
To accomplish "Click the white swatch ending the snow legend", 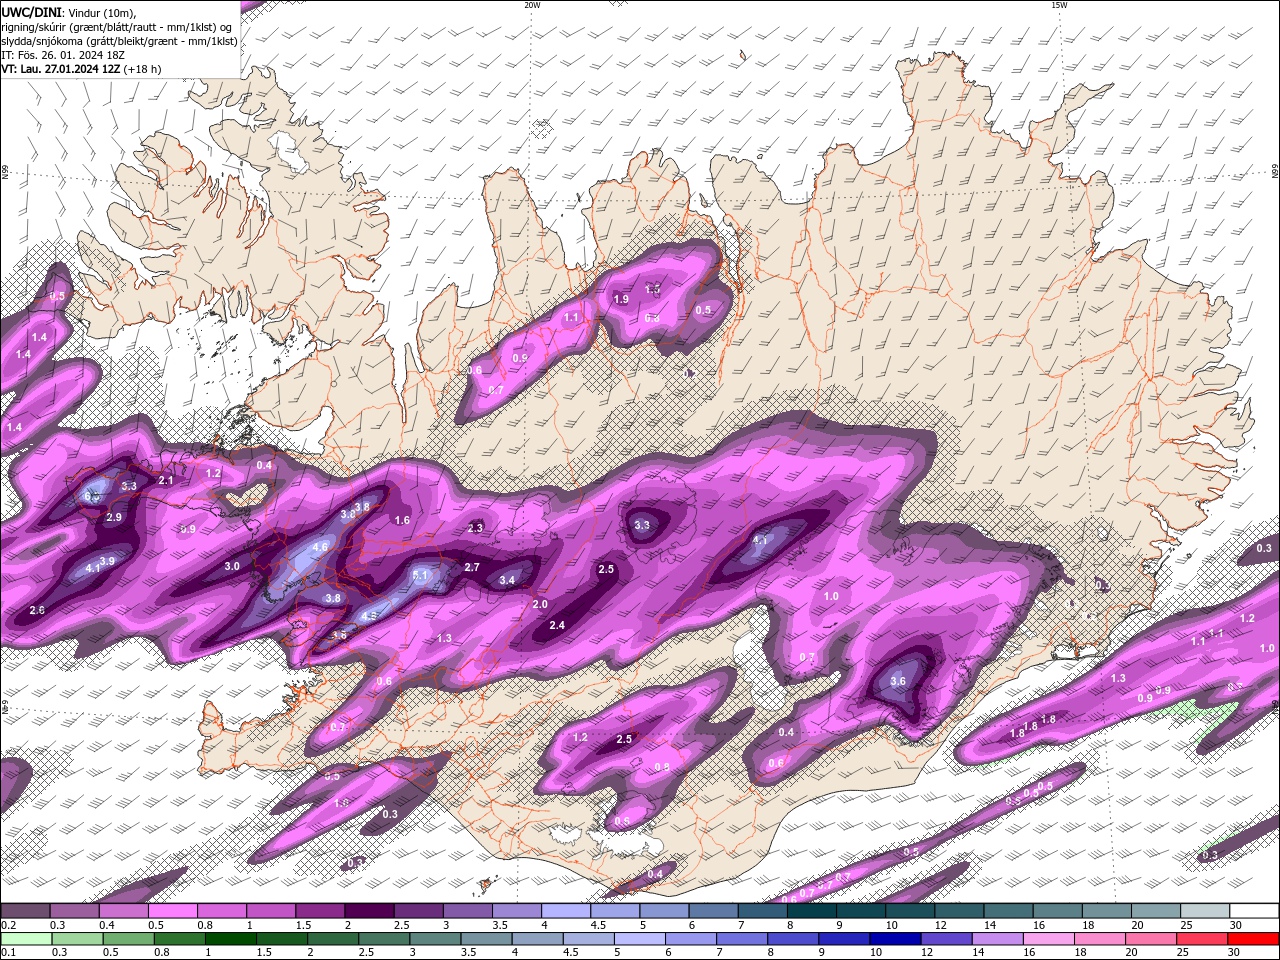I will [1253, 911].
